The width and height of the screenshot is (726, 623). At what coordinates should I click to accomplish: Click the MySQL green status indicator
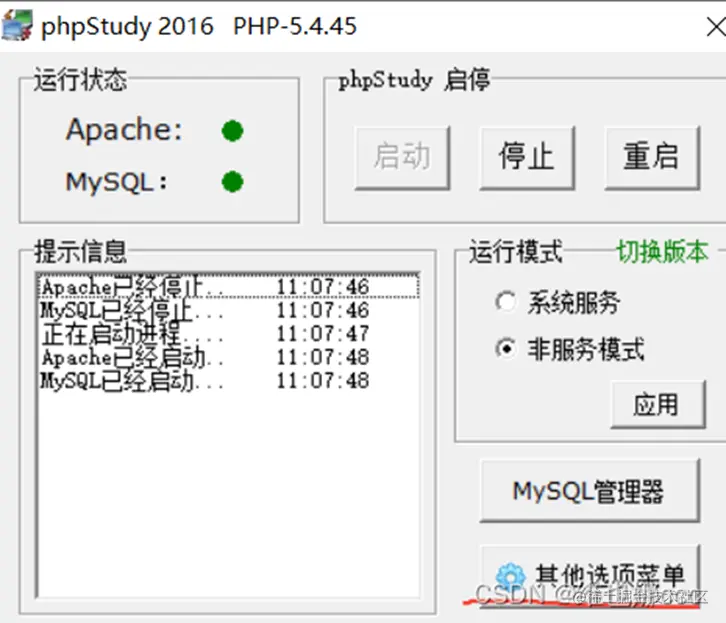pyautogui.click(x=232, y=181)
